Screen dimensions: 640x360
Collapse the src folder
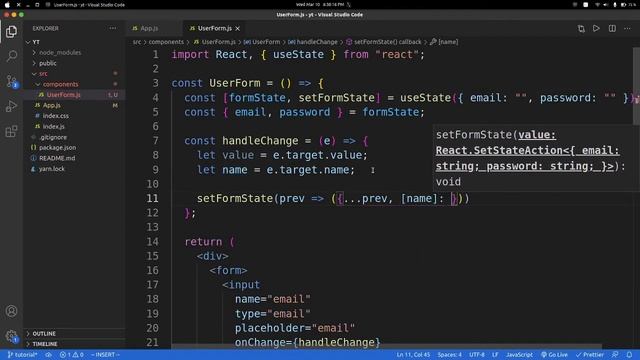(43, 74)
